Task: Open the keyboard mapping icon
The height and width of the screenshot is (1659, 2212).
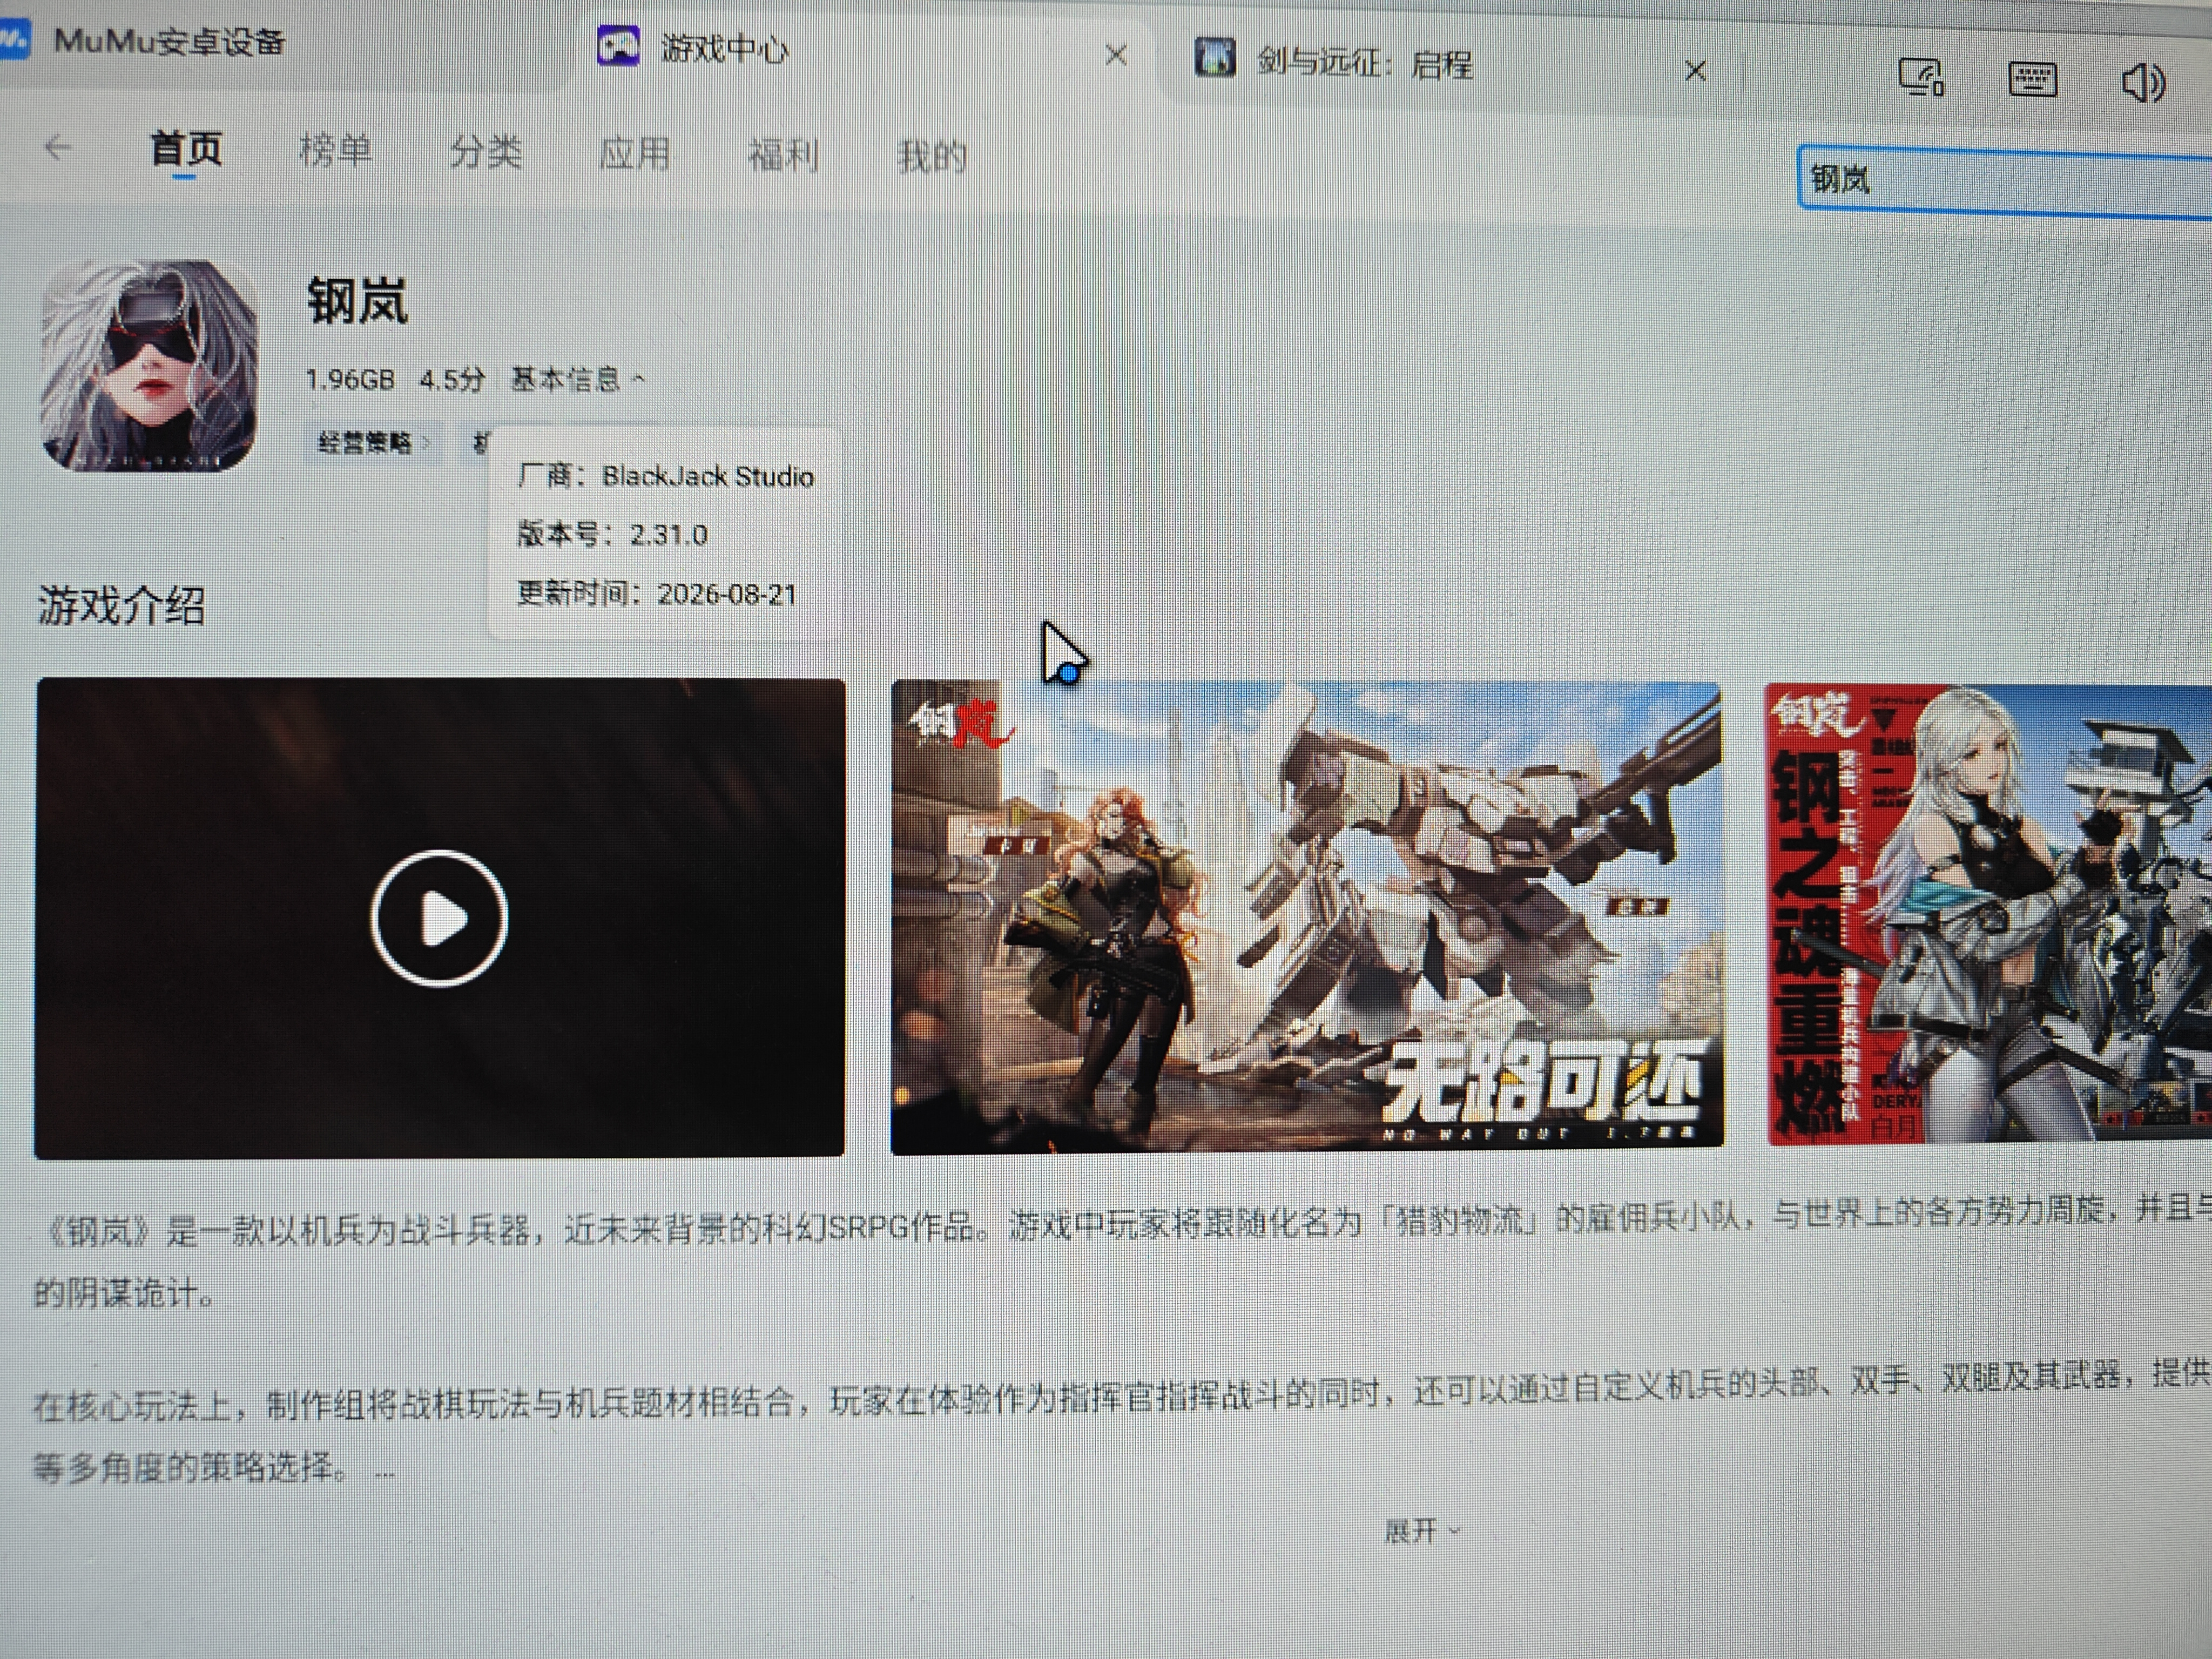Action: [x=2033, y=79]
